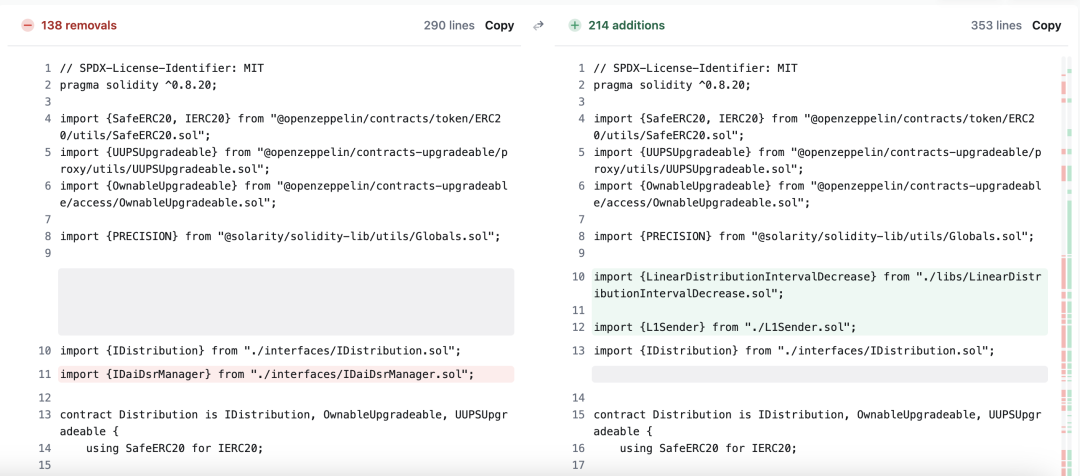Click removed IDaiDsrManager import line
1080x476 pixels.
point(266,374)
